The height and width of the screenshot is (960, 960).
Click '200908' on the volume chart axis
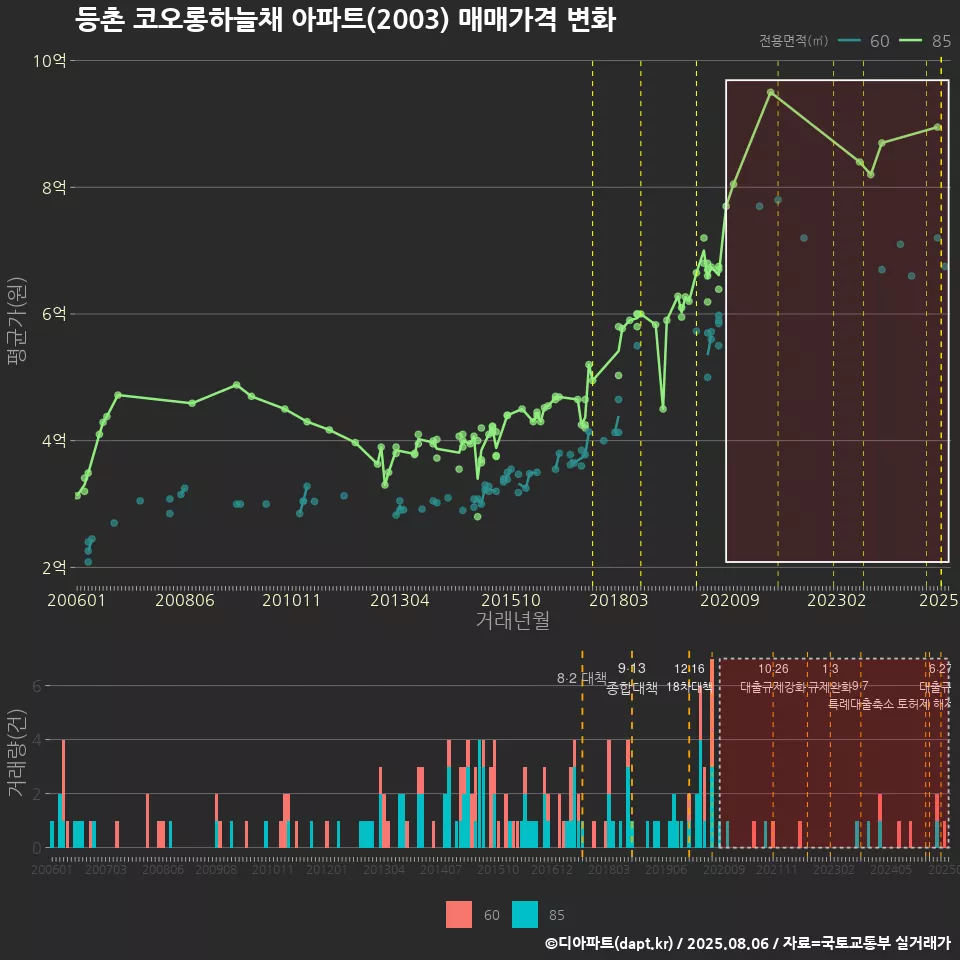(216, 869)
